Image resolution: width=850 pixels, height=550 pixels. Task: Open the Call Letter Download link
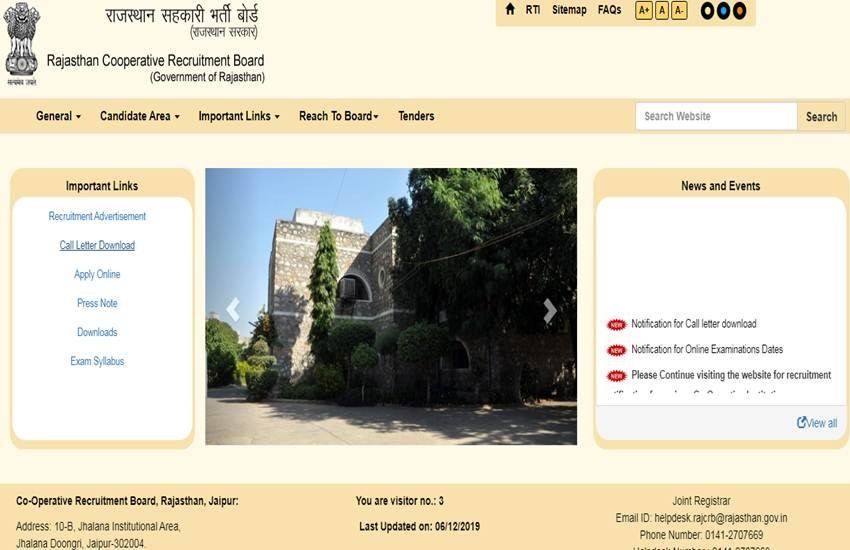[97, 245]
